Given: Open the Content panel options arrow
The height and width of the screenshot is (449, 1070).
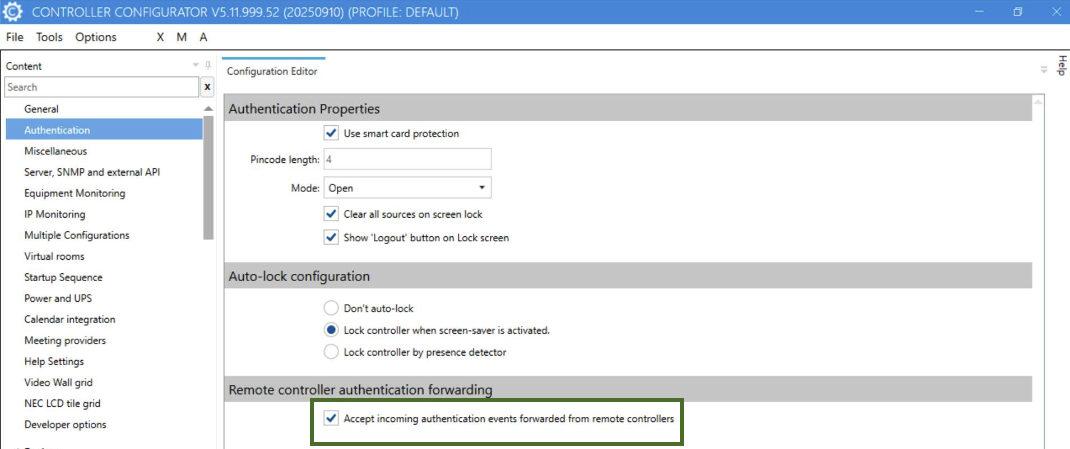Looking at the screenshot, I should pyautogui.click(x=196, y=65).
